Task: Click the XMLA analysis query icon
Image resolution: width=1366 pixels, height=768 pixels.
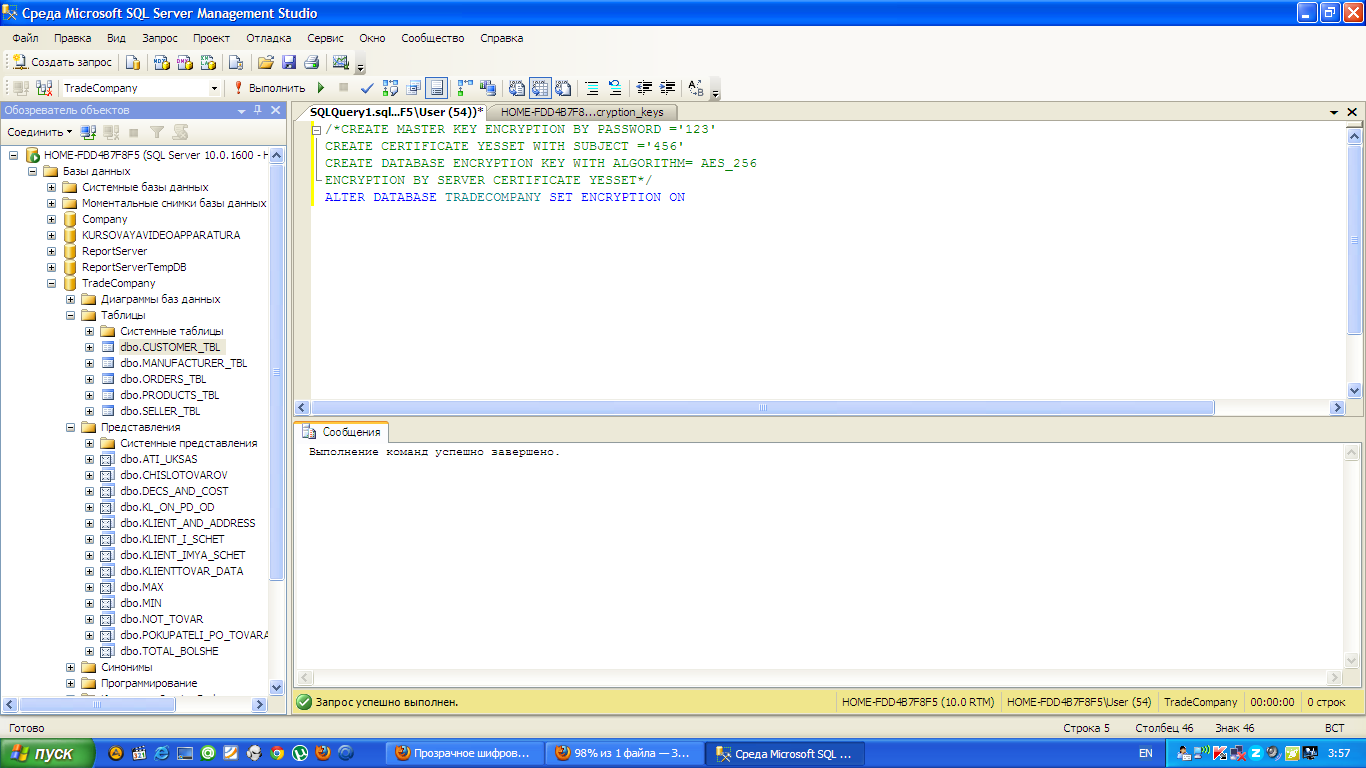Action: [208, 62]
